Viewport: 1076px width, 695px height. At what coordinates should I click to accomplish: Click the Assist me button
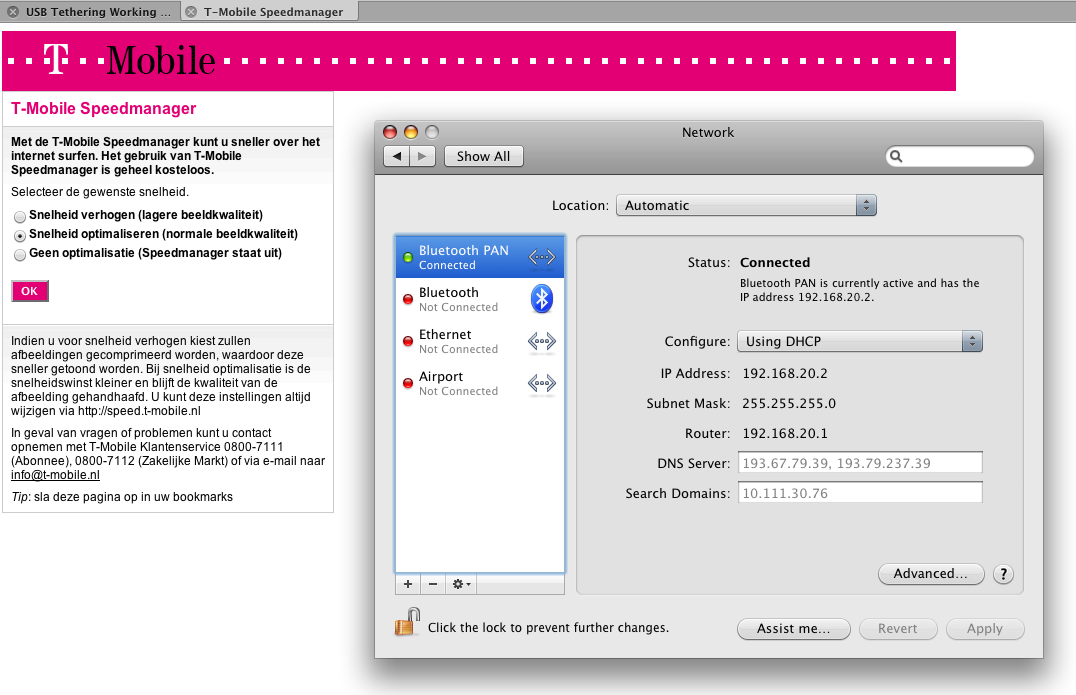click(x=794, y=628)
